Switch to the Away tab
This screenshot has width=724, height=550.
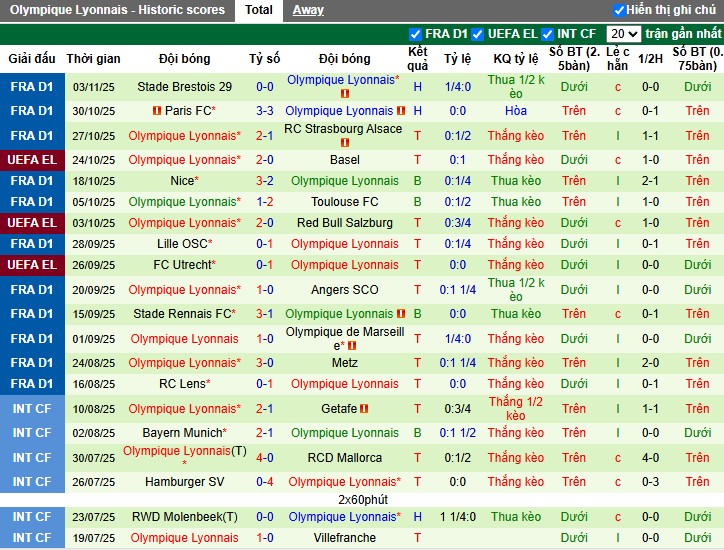click(308, 10)
